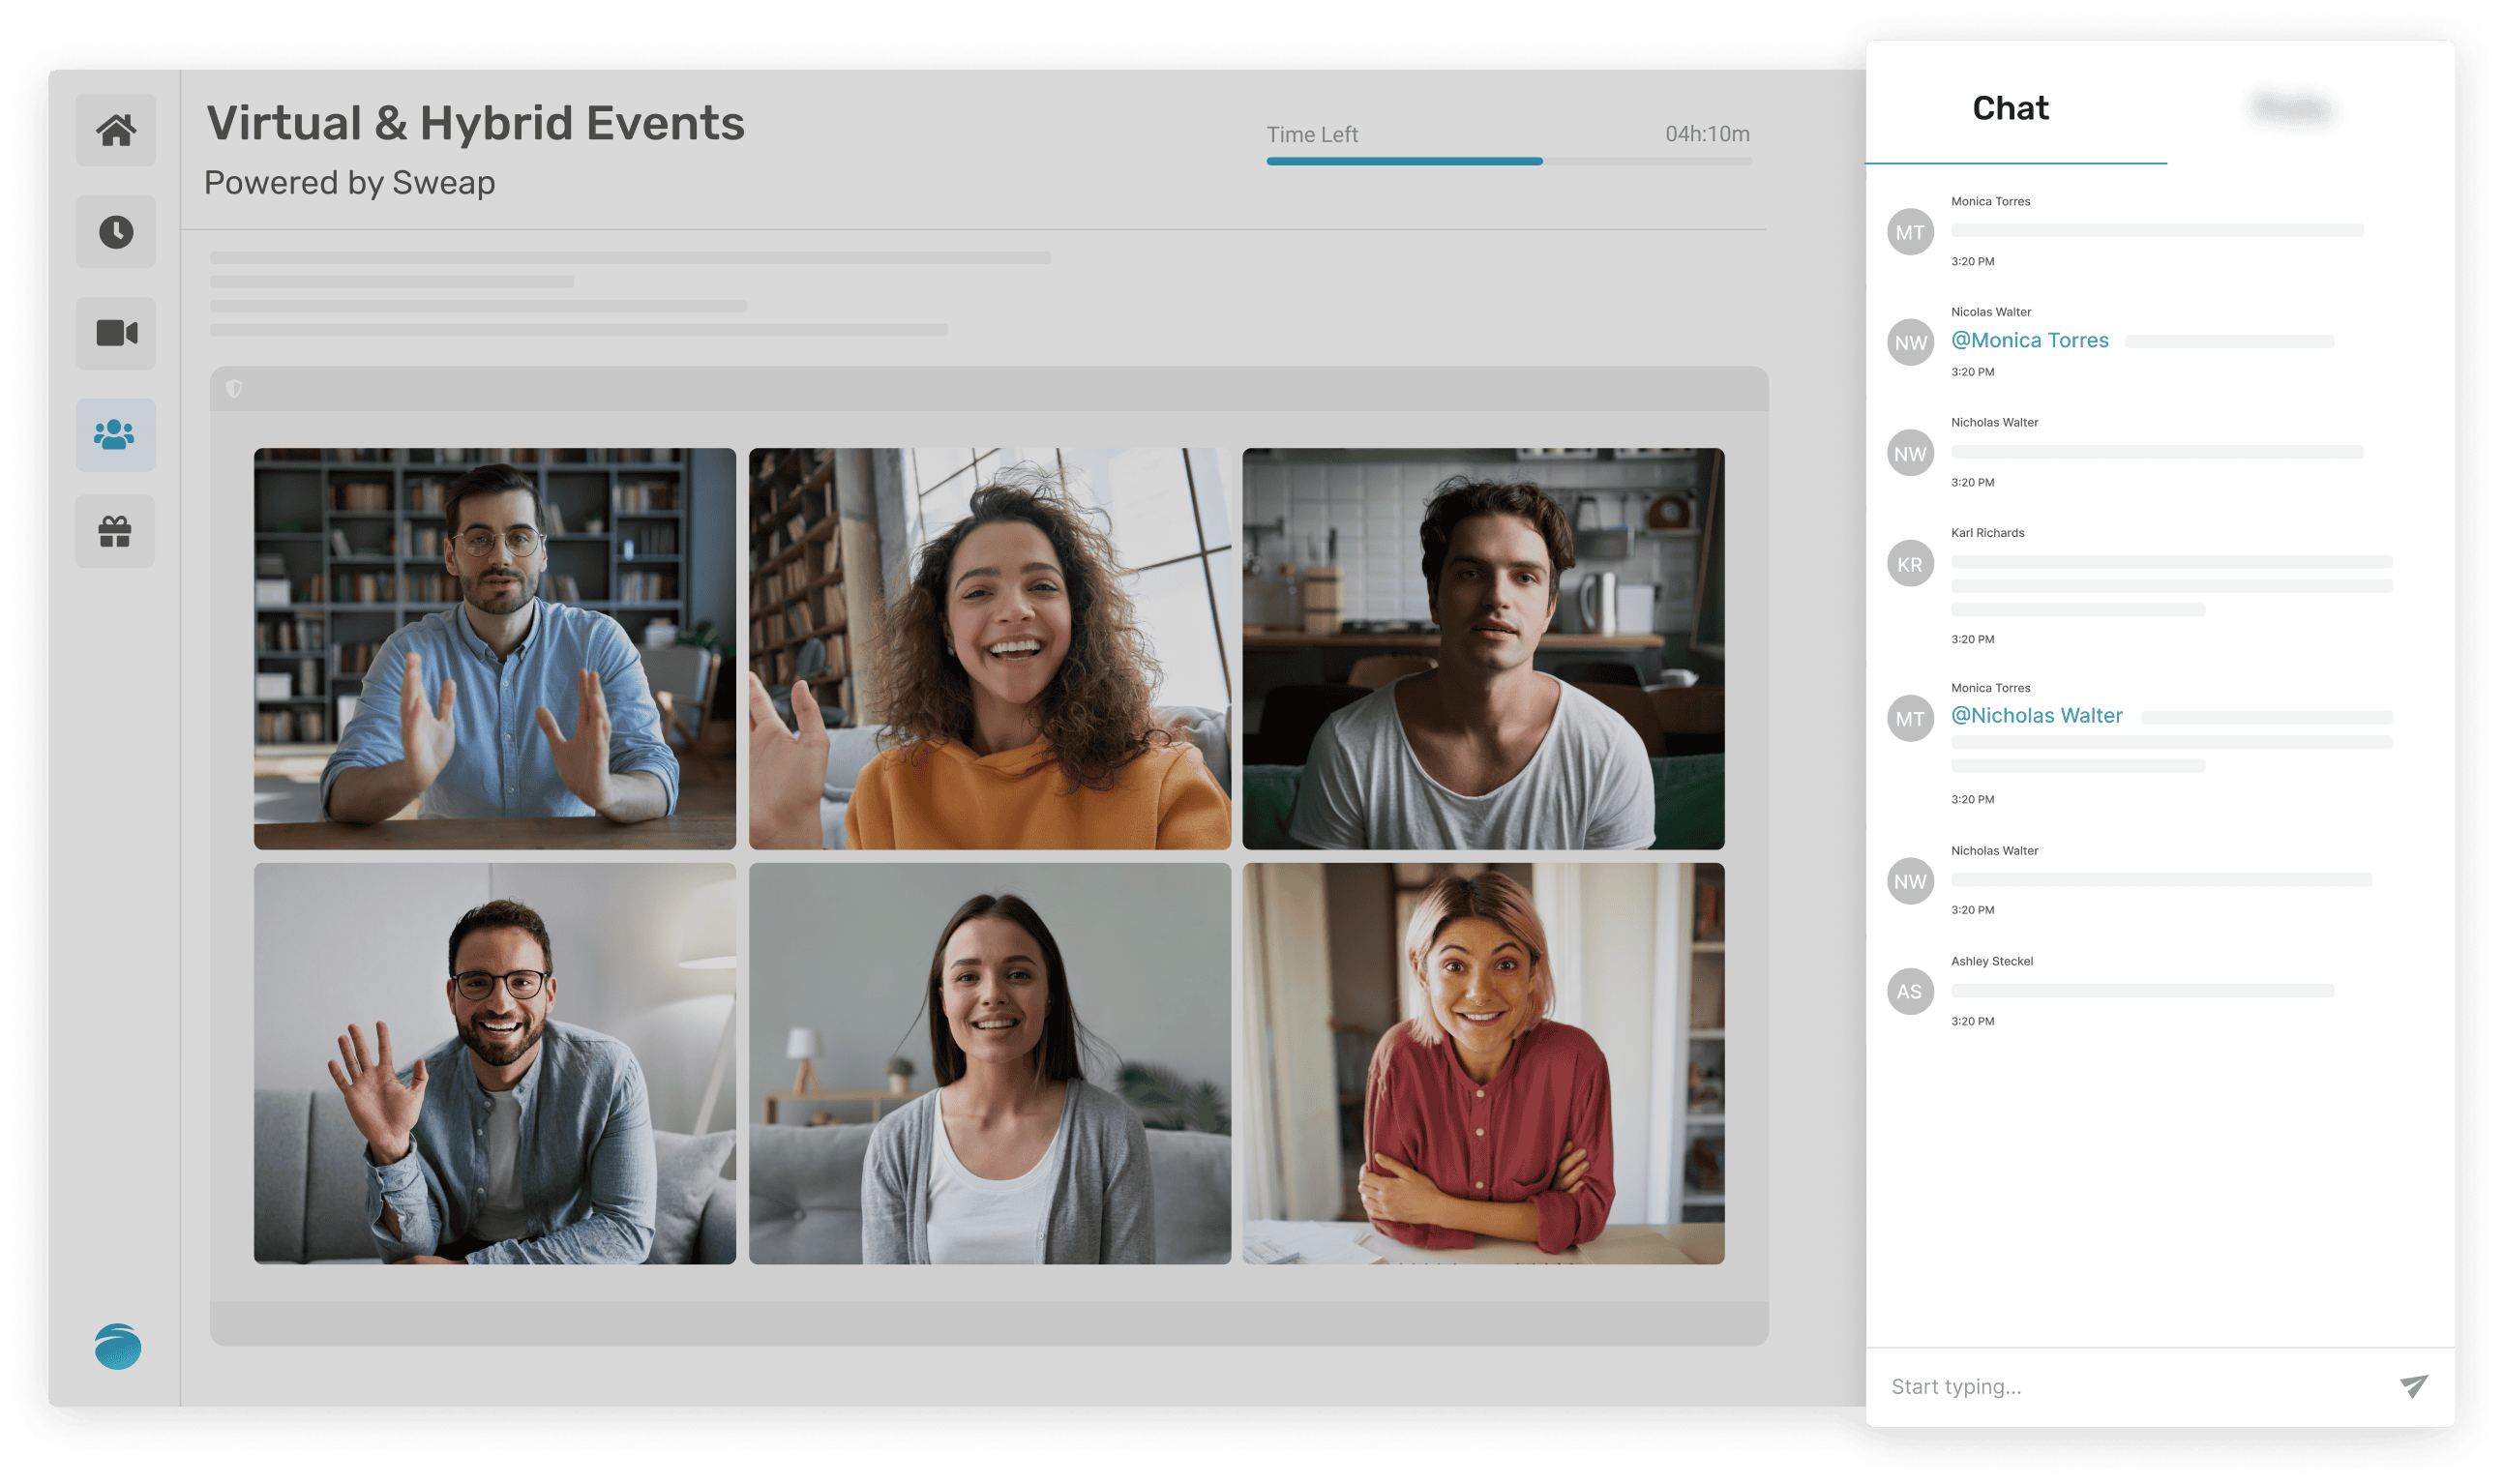Viewport: 2504px width, 1484px height.
Task: Click the gift box icon
Action: (115, 531)
